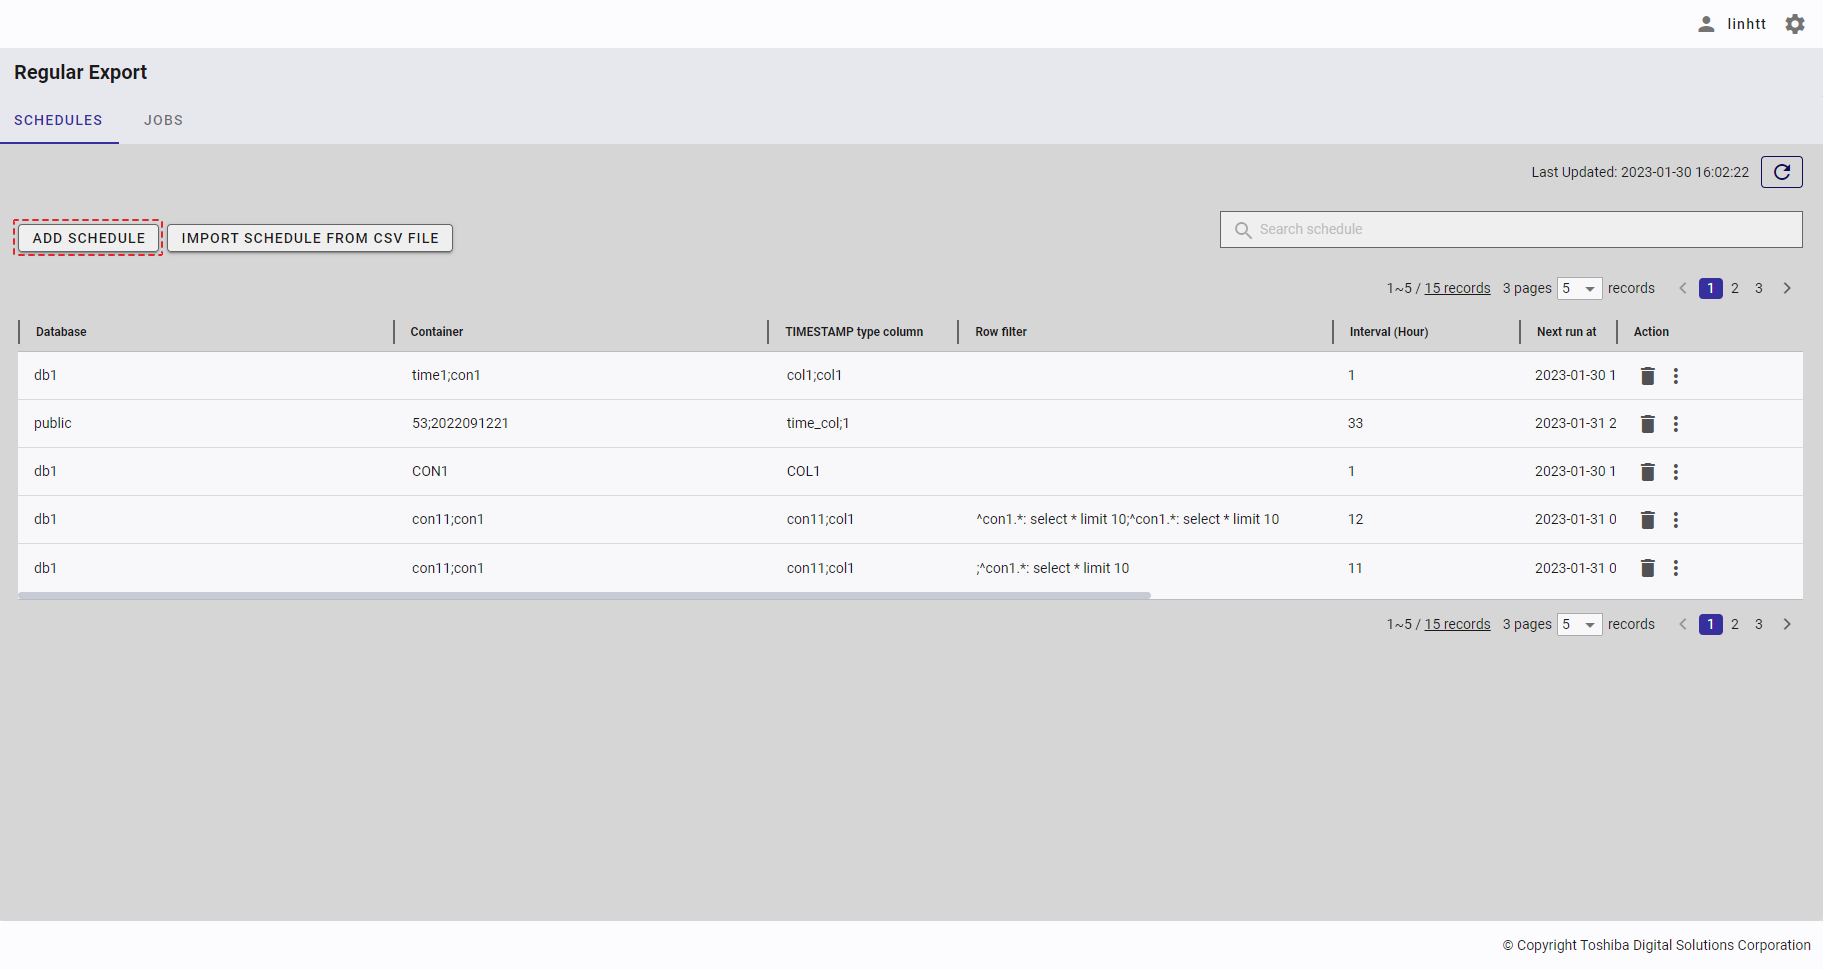This screenshot has height=969, width=1823.
Task: Go to page 3 in bottom pagination
Action: pos(1759,624)
